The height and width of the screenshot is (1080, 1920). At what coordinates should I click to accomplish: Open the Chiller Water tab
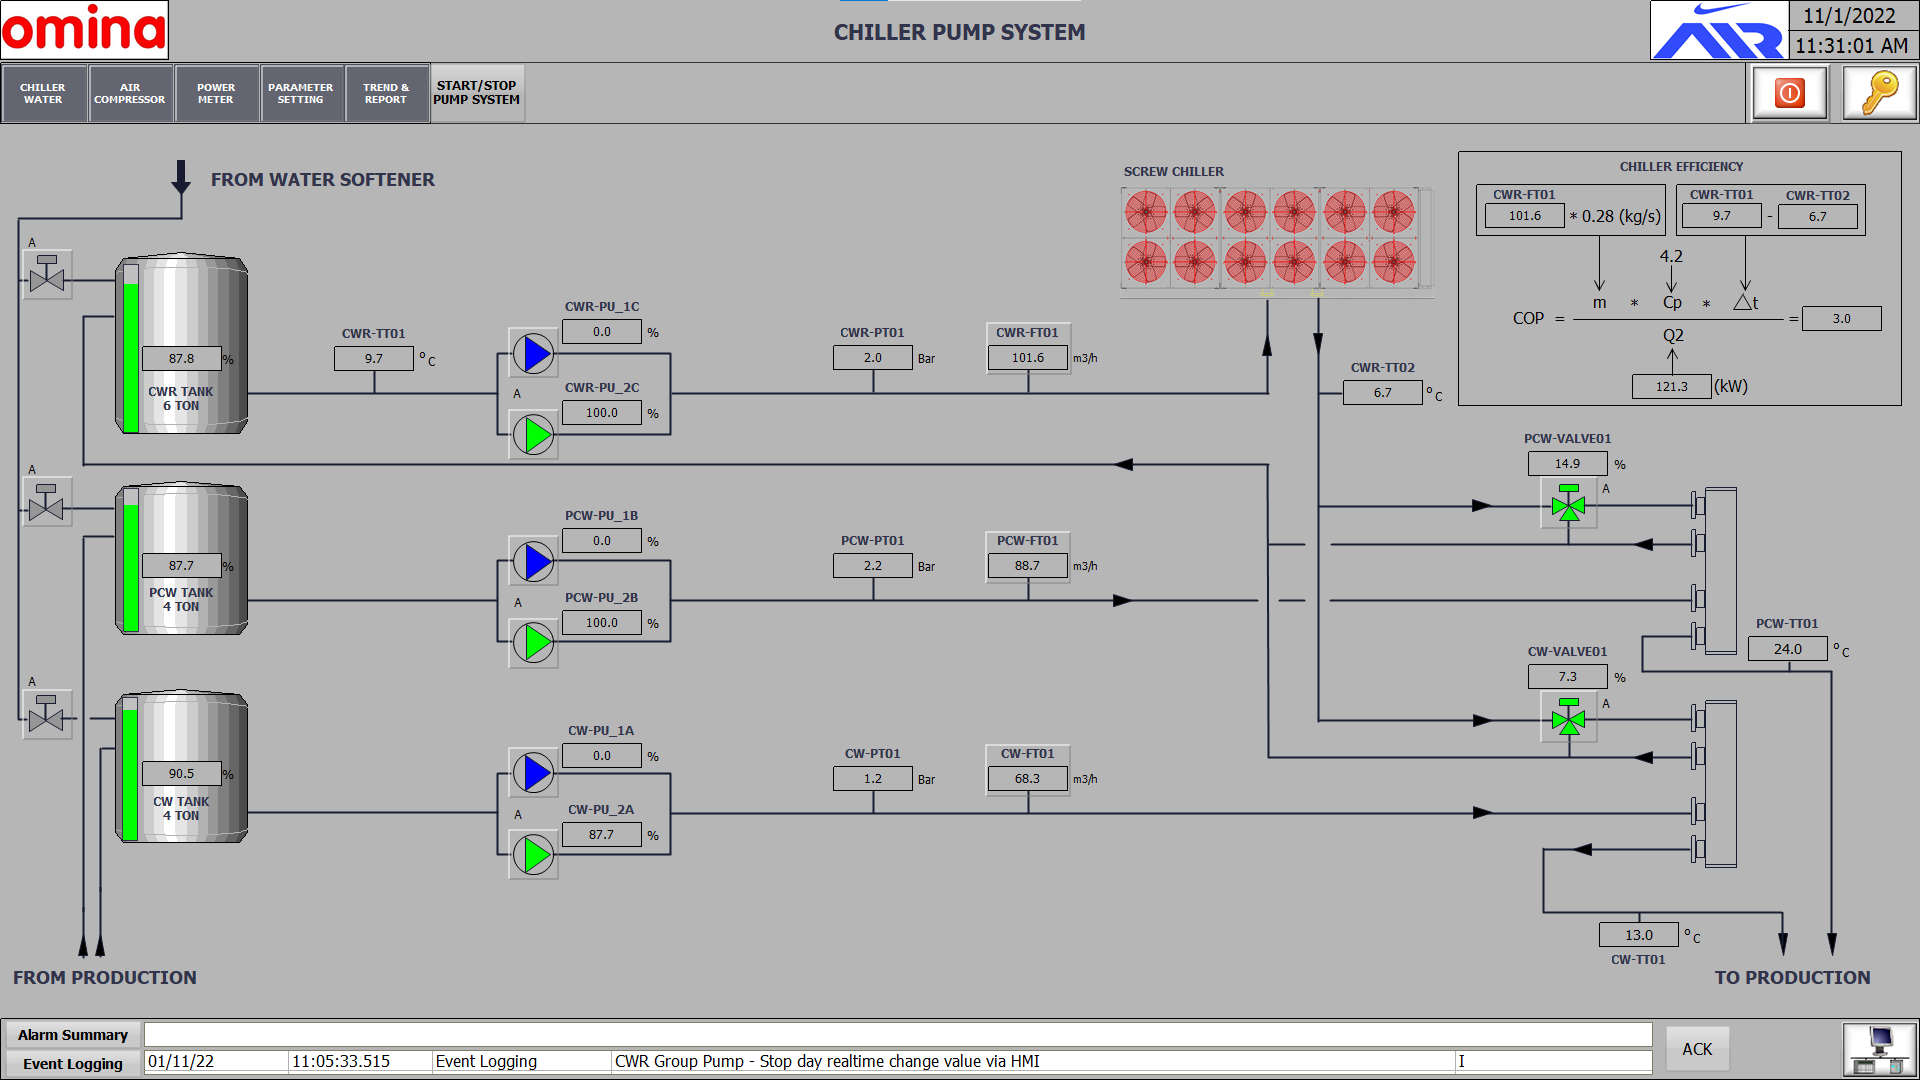pos(43,93)
